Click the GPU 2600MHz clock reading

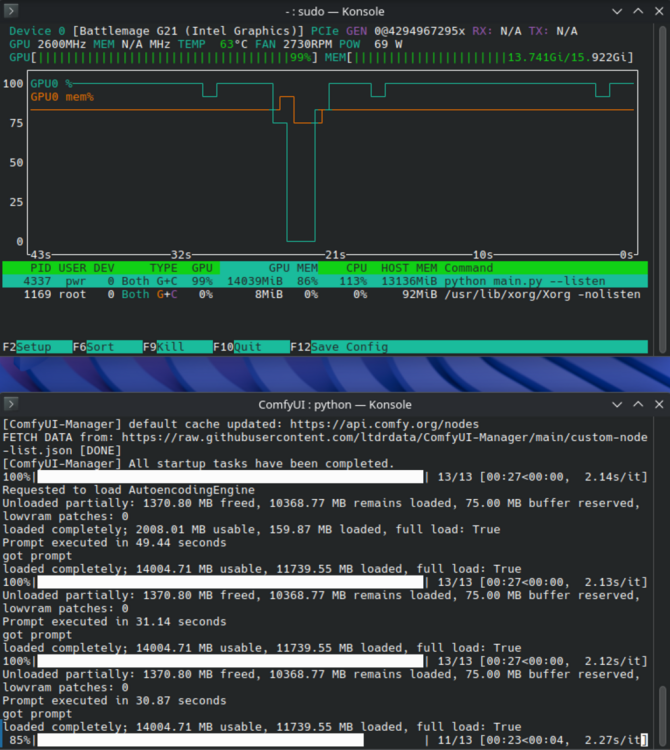click(47, 44)
